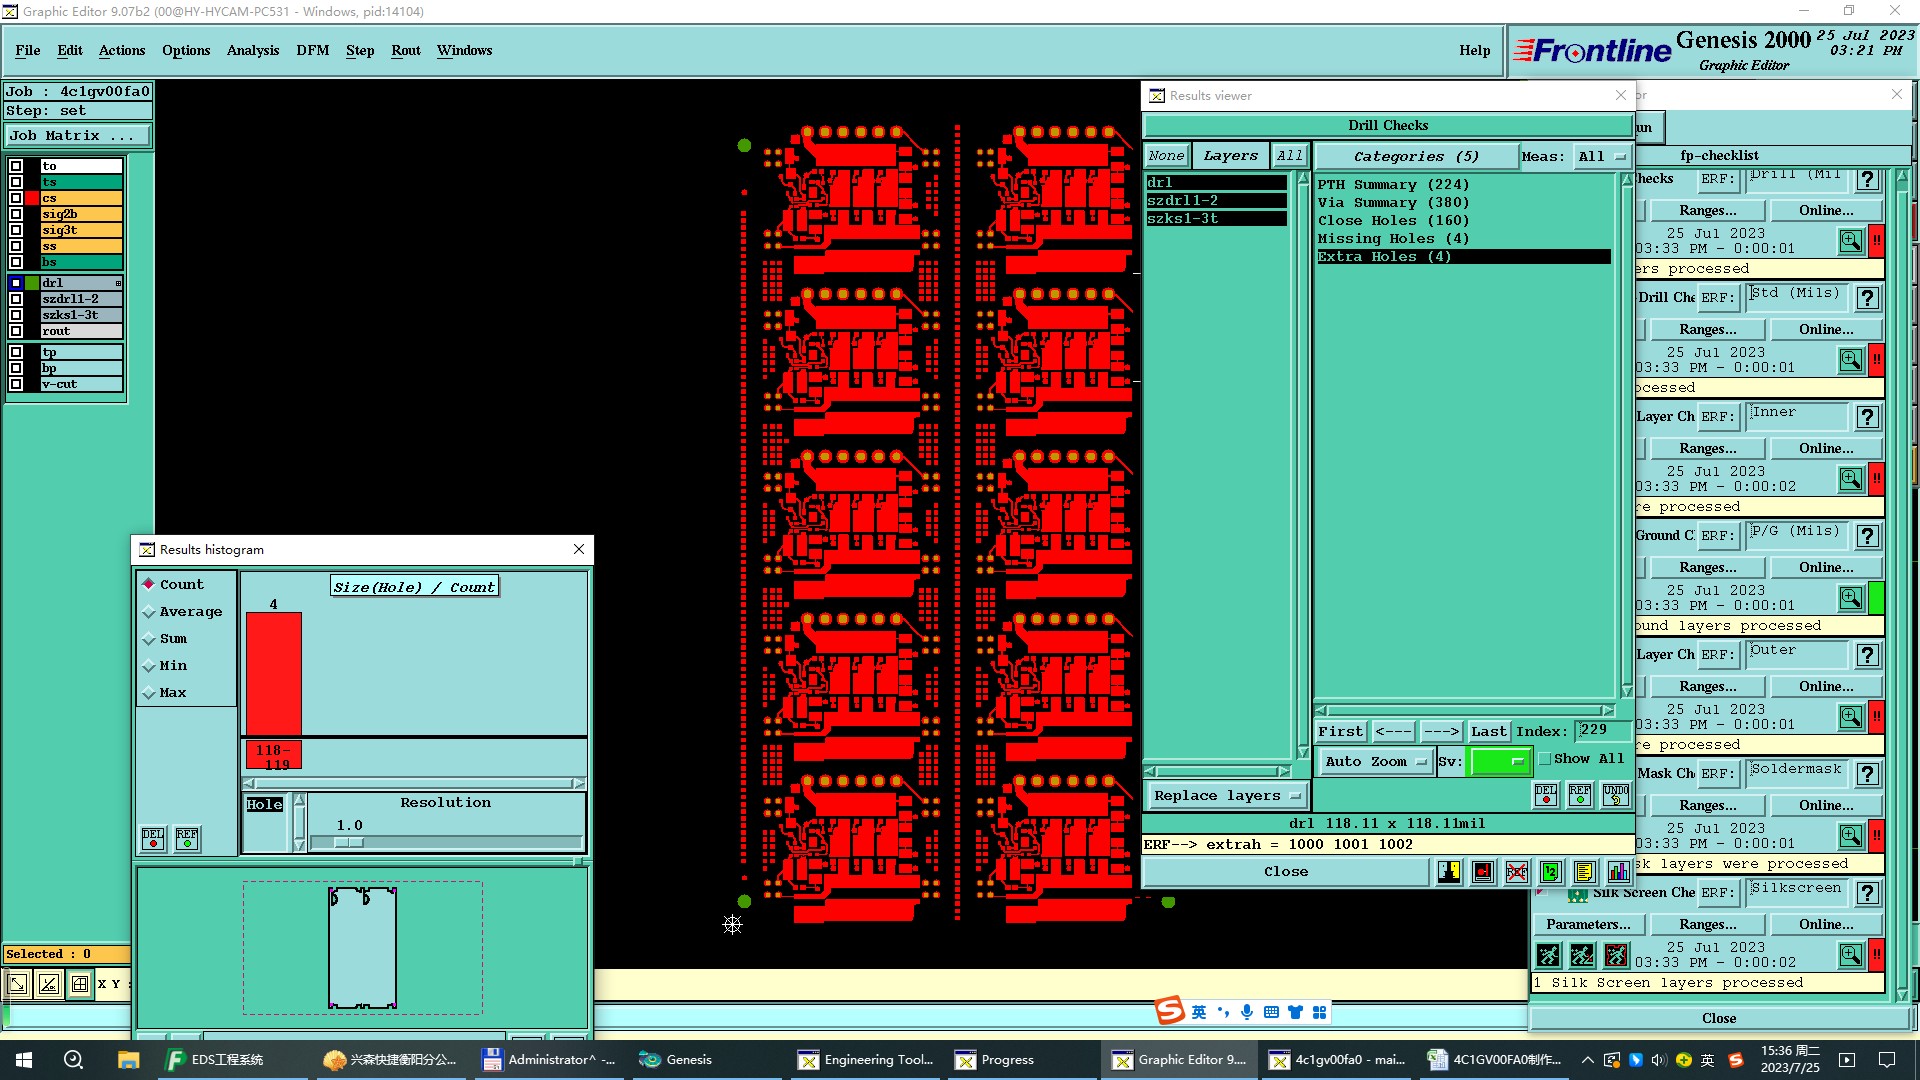The height and width of the screenshot is (1080, 1920).
Task: Click the yellow notes icon in Results viewer
Action: point(1584,872)
